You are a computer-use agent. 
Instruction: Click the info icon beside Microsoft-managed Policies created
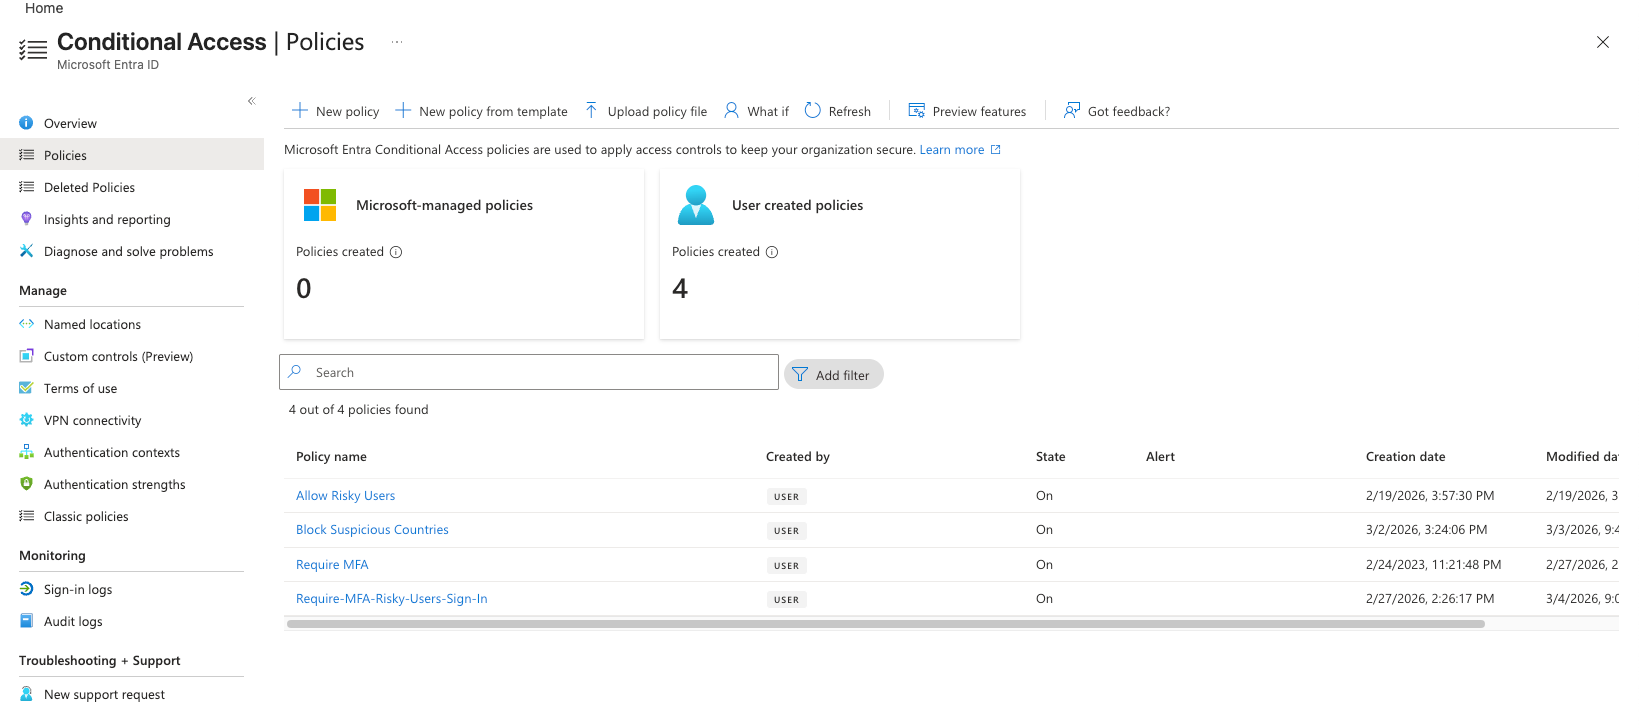click(x=396, y=252)
